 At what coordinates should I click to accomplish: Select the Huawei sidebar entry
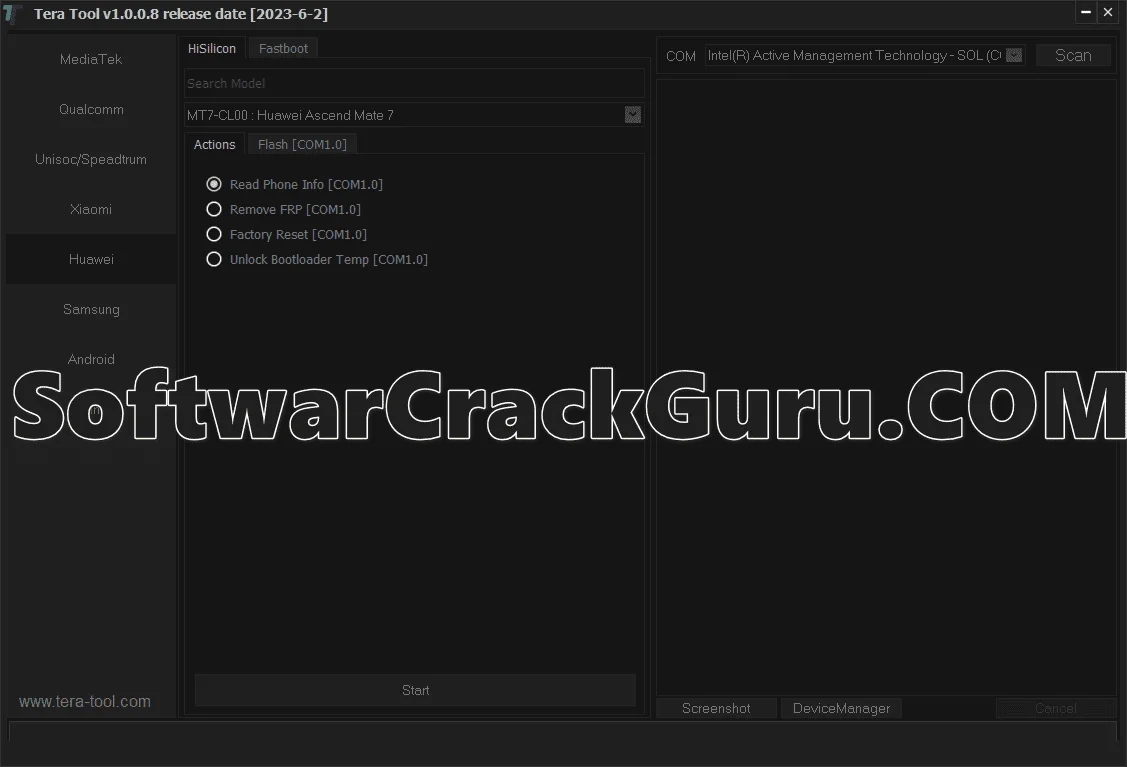91,260
